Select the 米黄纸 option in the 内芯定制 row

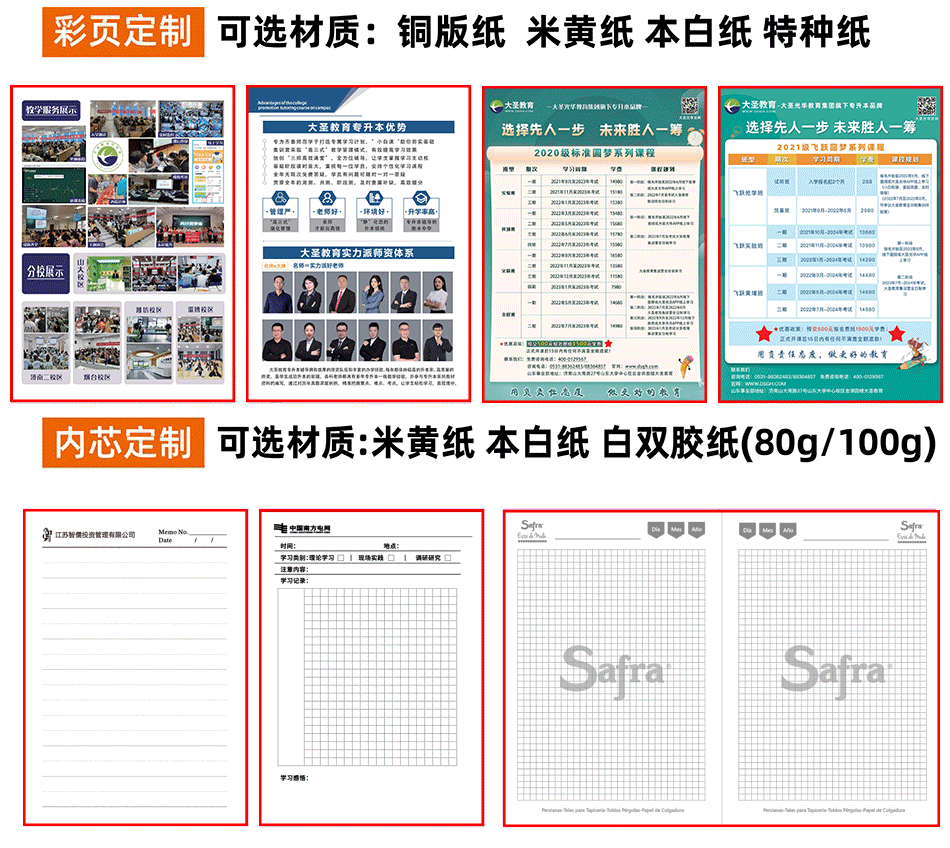pyautogui.click(x=423, y=443)
